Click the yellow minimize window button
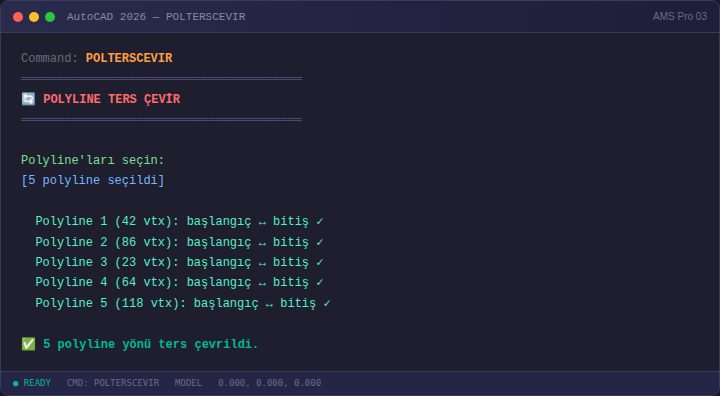The image size is (720, 396). coord(34,17)
